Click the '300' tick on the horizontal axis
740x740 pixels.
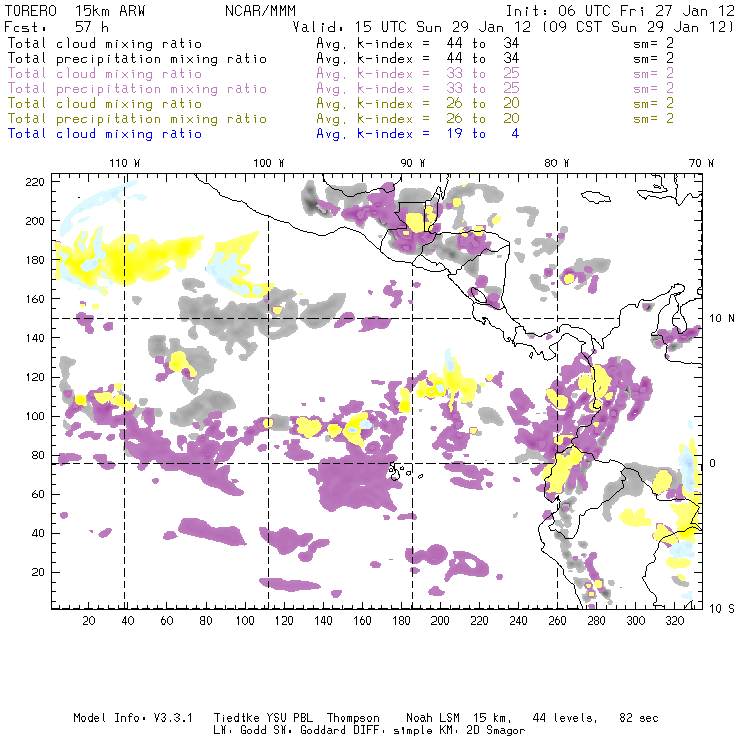[636, 621]
